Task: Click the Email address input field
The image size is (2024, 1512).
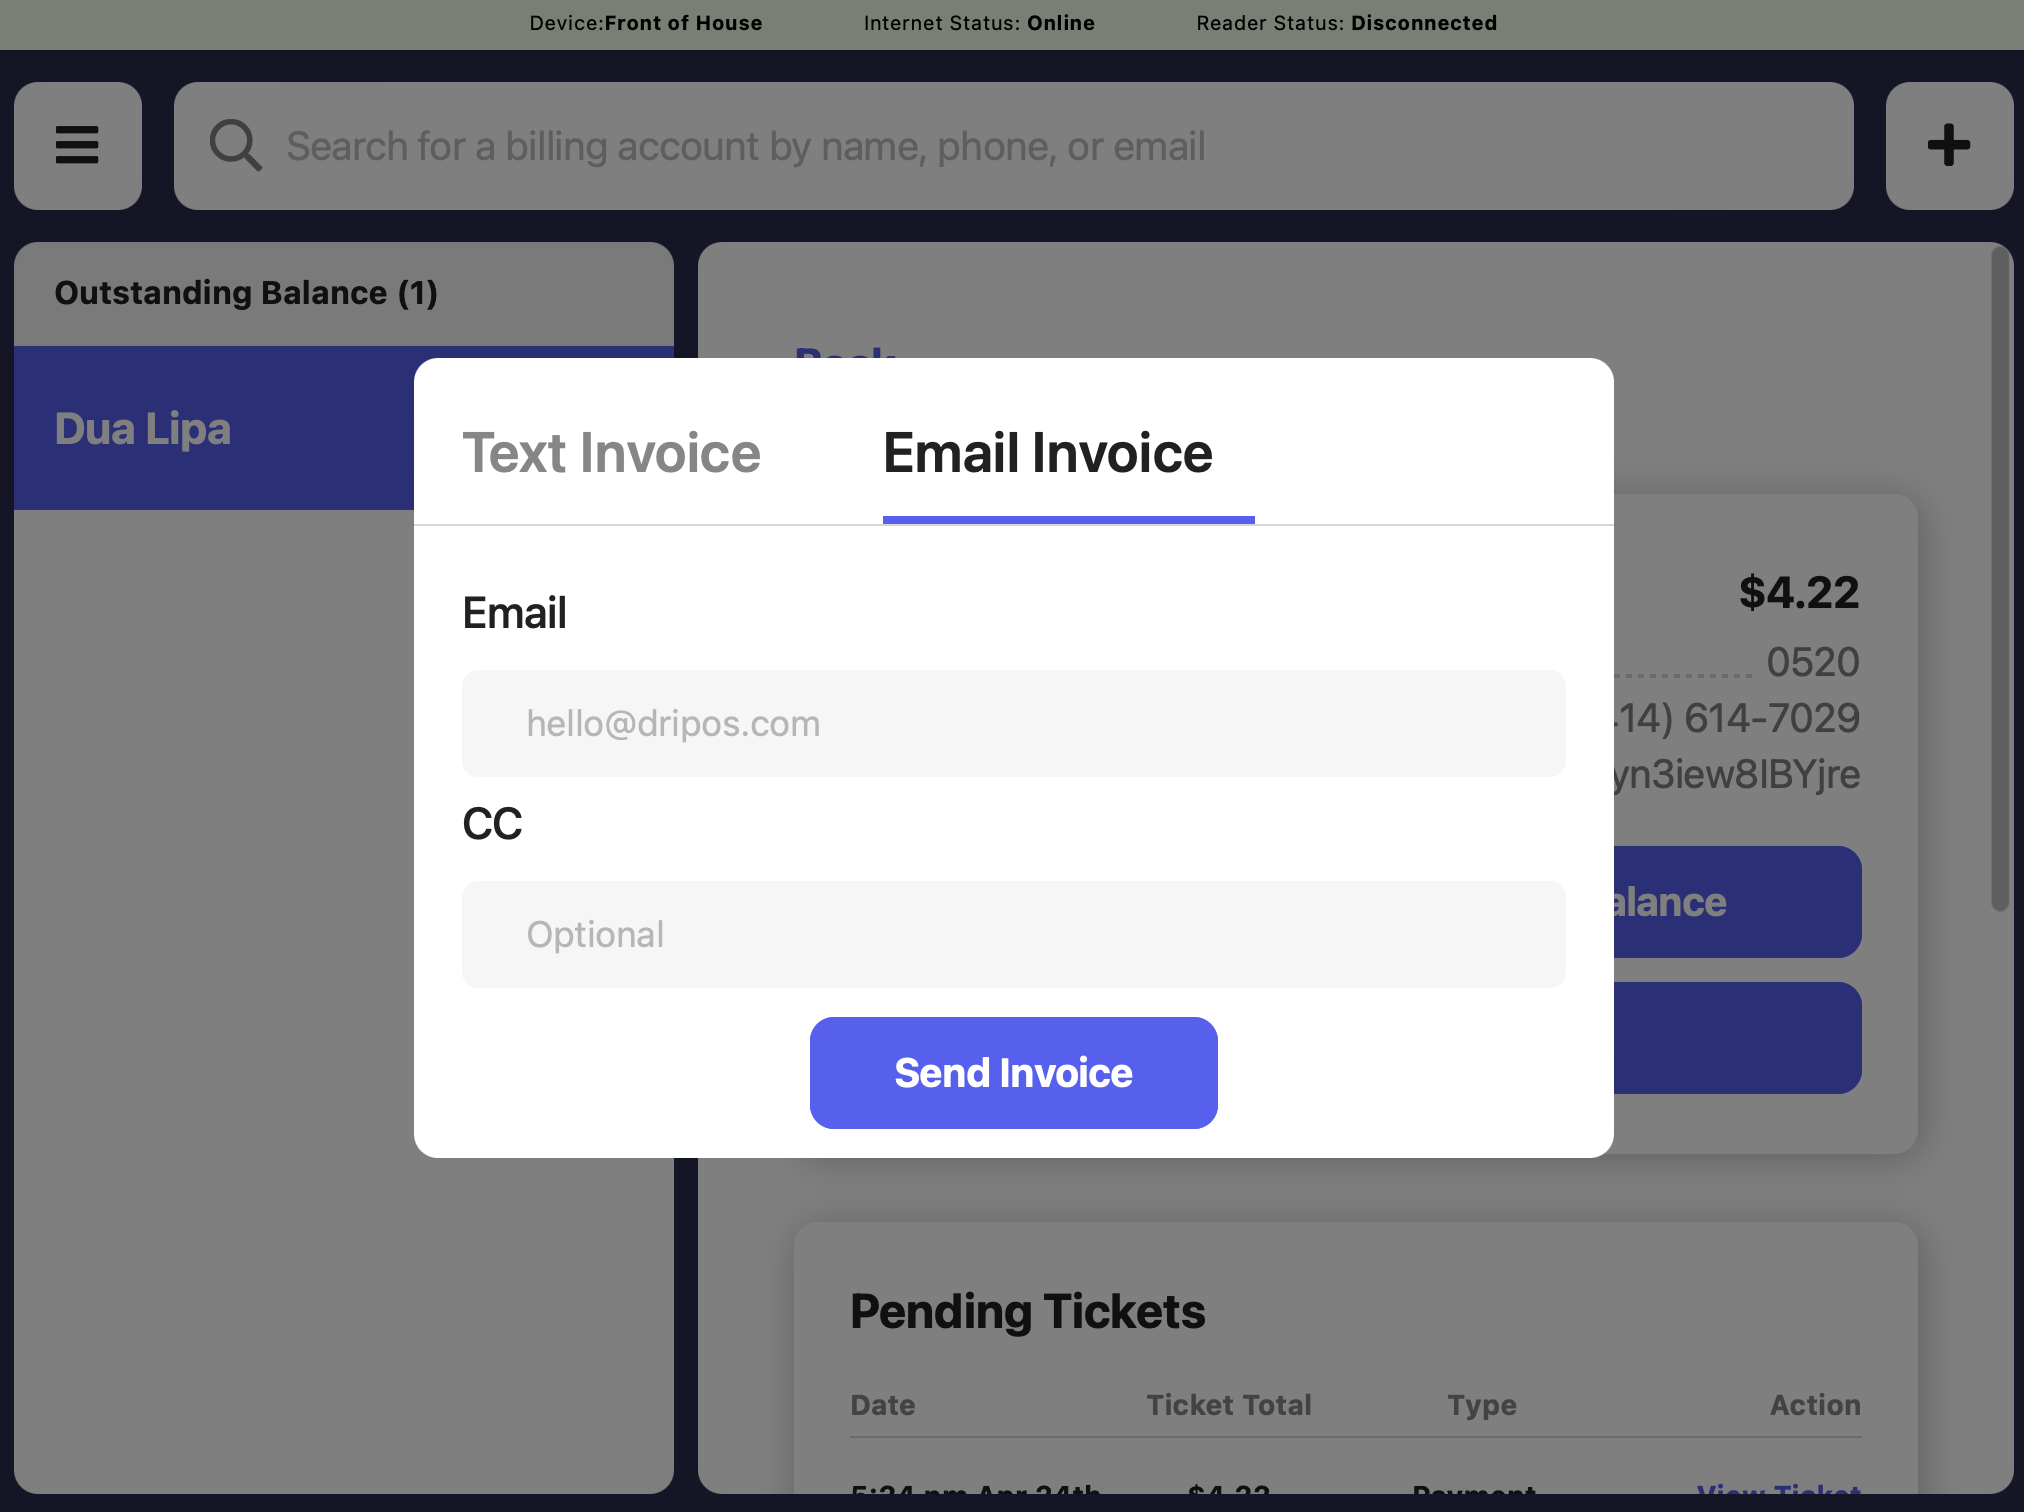Action: point(1013,723)
